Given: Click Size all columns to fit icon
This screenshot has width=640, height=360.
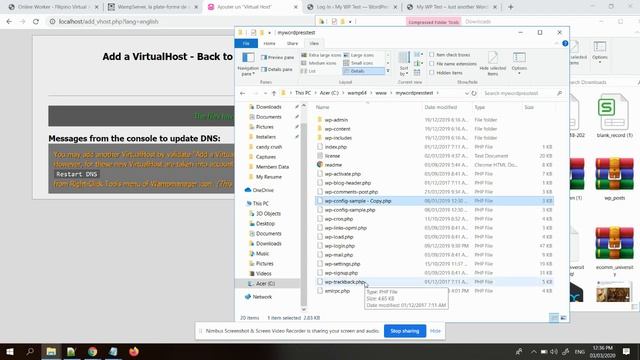Looking at the screenshot, I should [x=417, y=73].
